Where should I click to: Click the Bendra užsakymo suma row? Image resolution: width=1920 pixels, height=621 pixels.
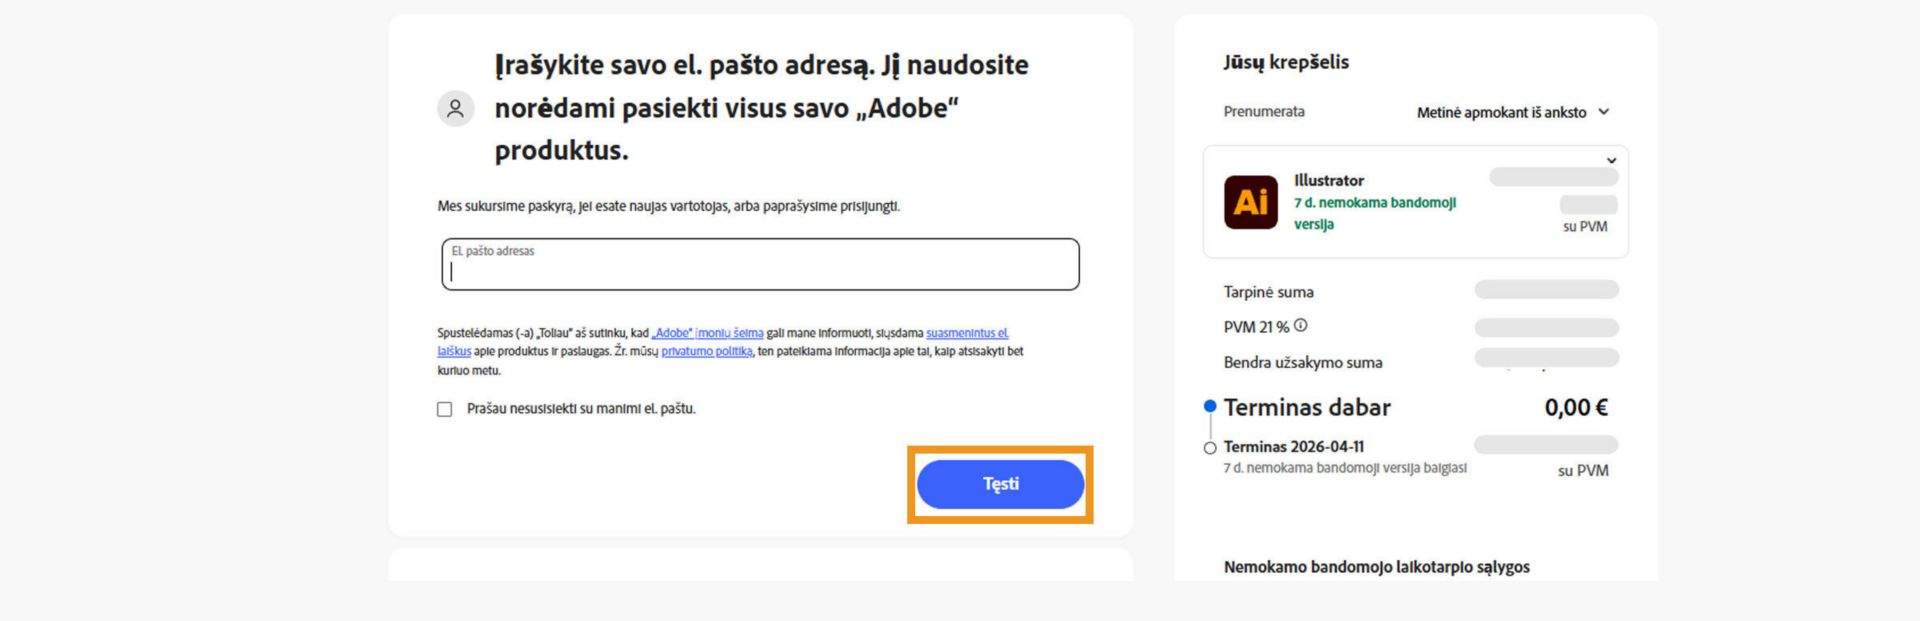coord(1303,362)
